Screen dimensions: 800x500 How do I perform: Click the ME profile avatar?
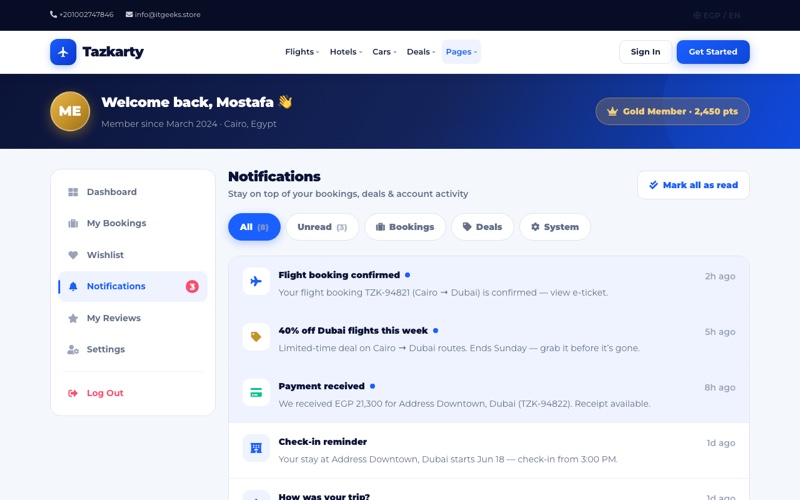coord(70,111)
